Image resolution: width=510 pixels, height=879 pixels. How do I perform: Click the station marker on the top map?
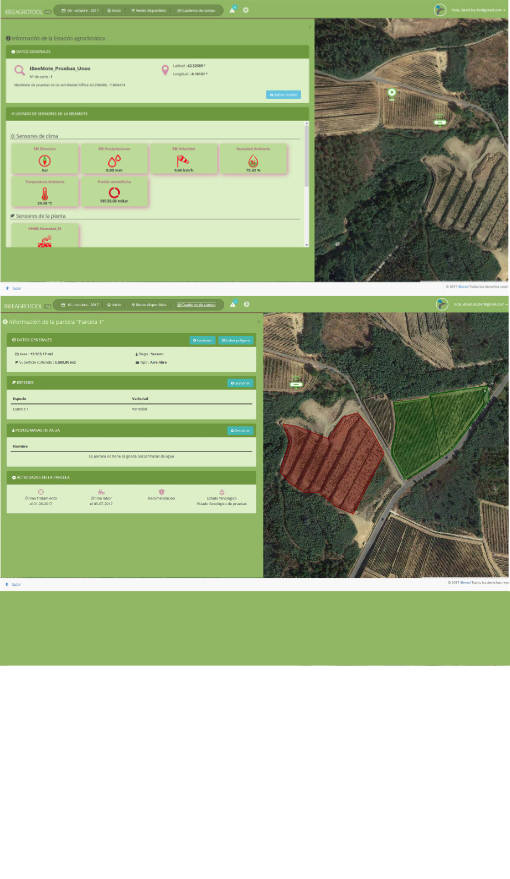point(392,92)
